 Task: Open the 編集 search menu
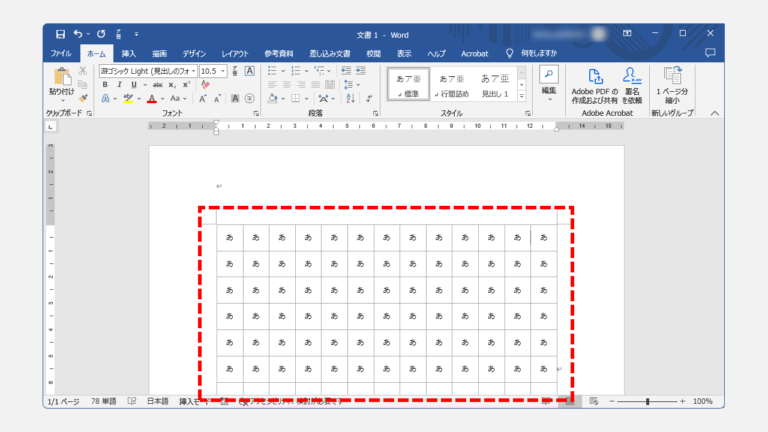click(549, 83)
